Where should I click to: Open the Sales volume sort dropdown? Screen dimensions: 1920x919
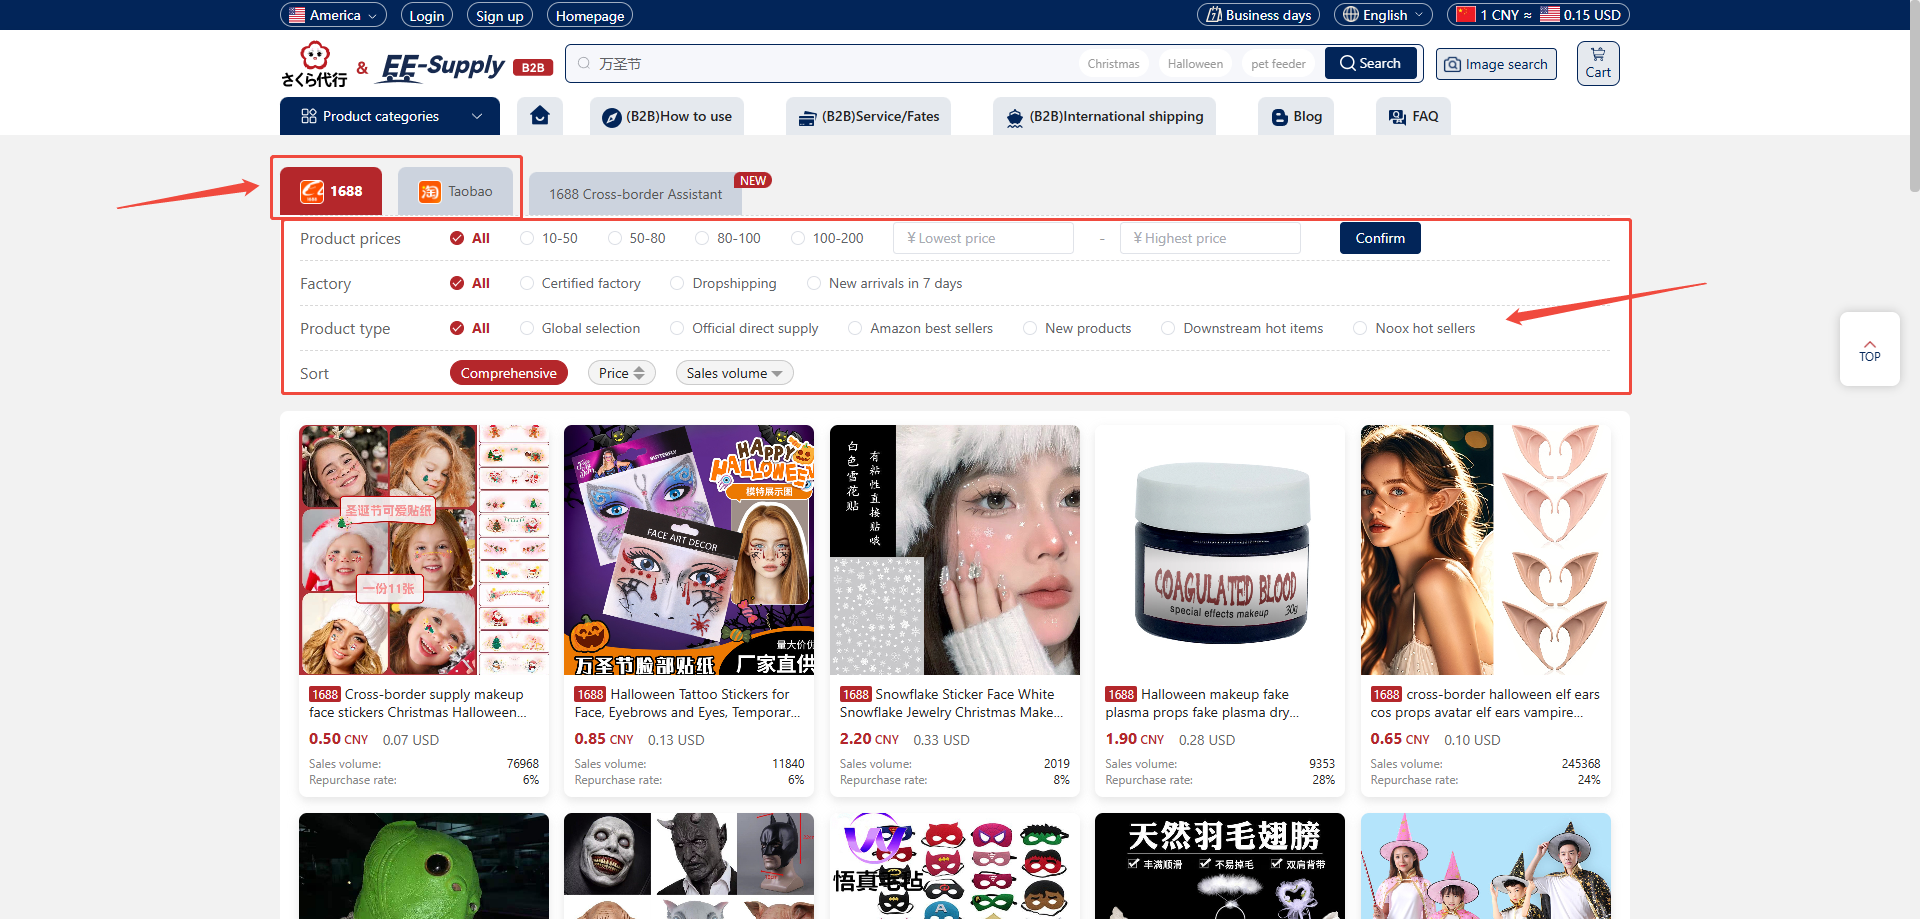tap(734, 373)
